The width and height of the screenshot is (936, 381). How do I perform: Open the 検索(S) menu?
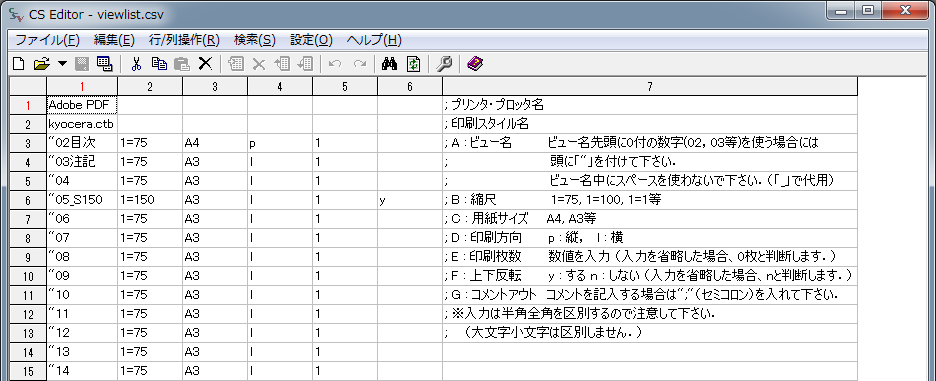coord(255,41)
